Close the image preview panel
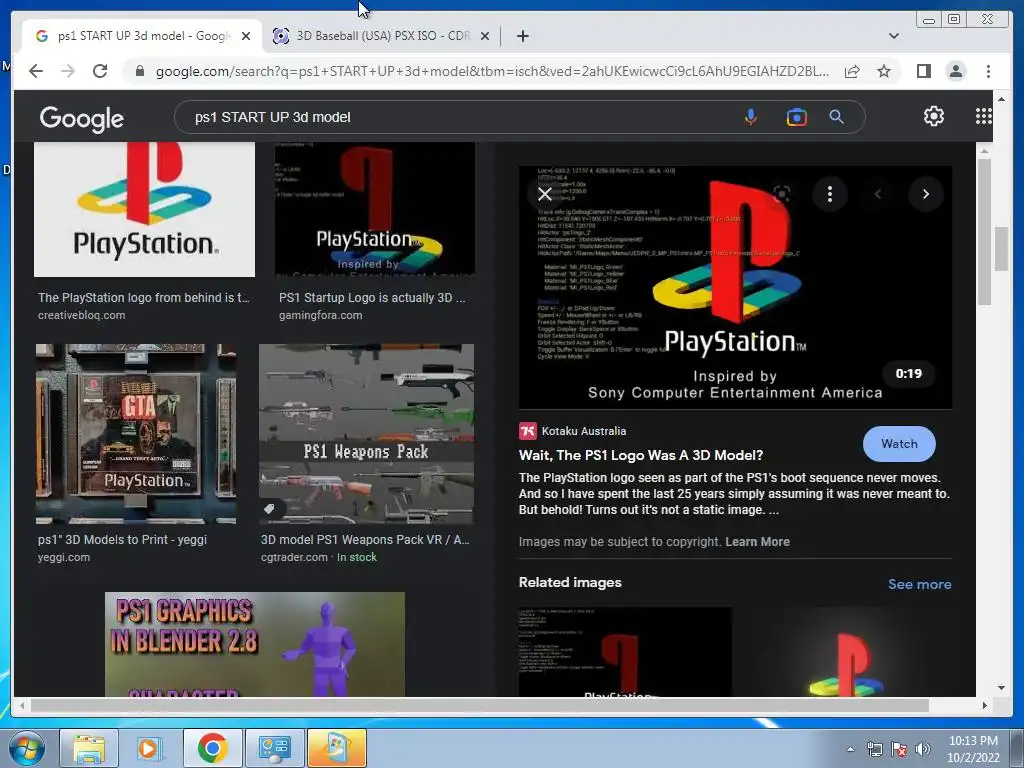The height and width of the screenshot is (768, 1024). [545, 194]
